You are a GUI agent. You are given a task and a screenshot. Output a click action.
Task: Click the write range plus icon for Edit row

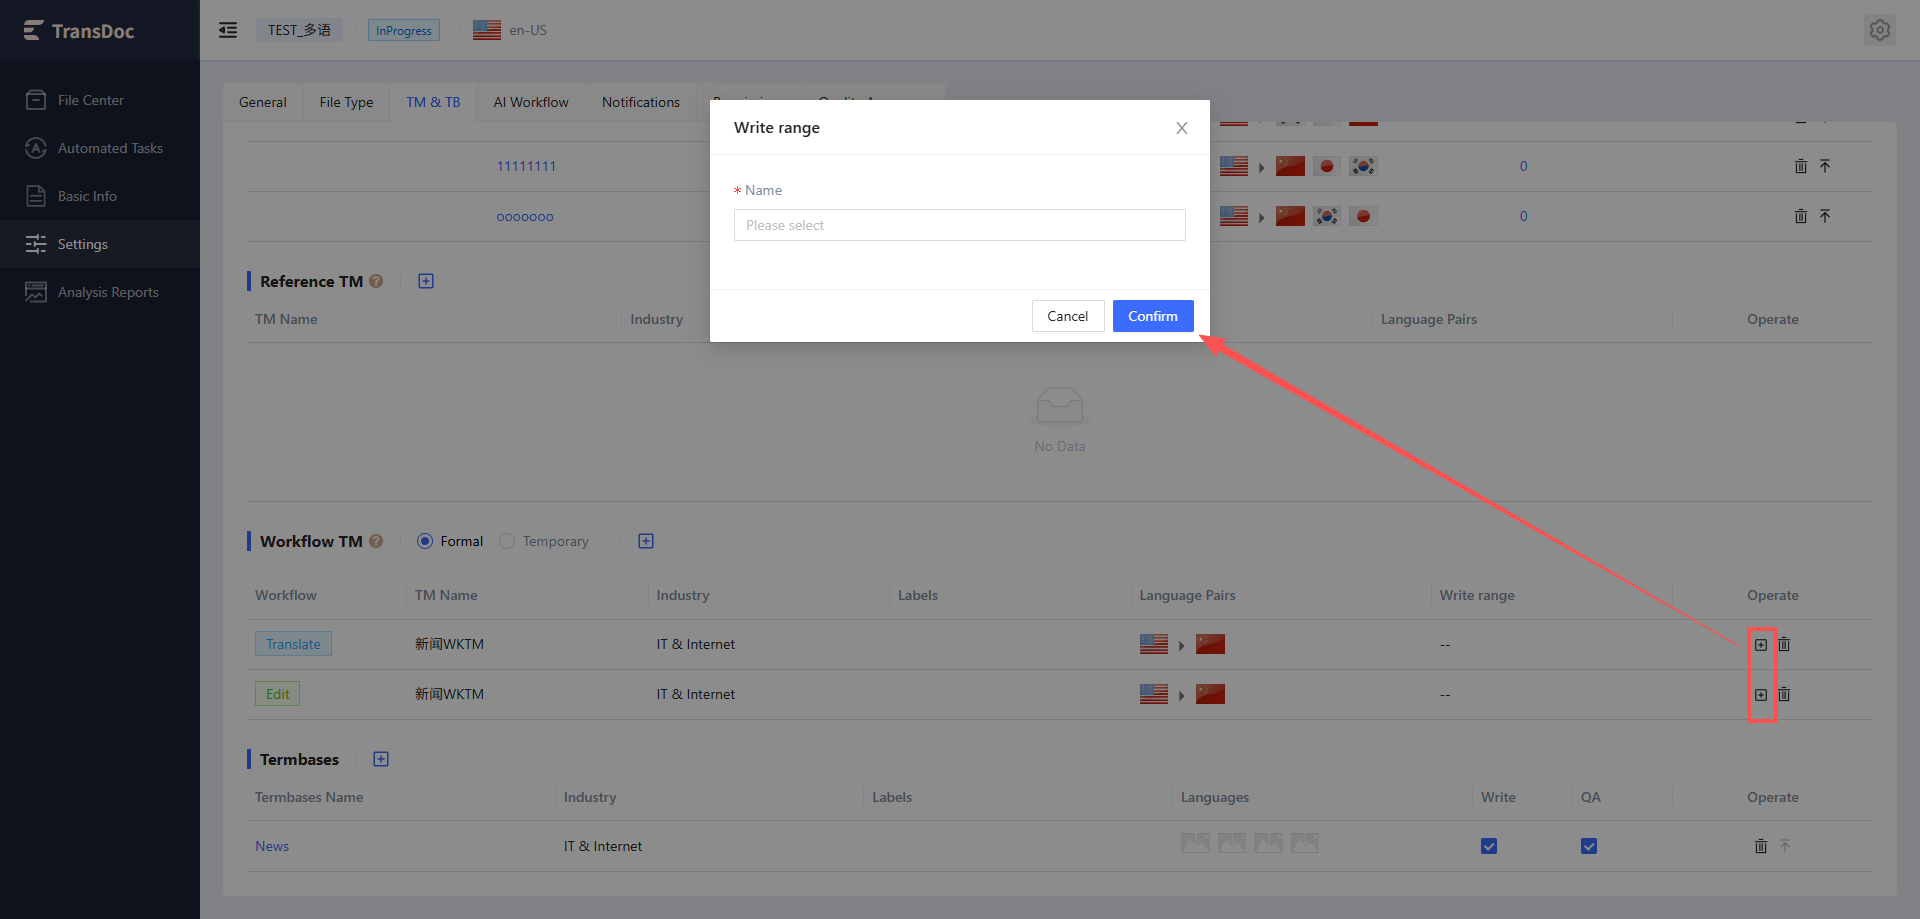[x=1761, y=694]
